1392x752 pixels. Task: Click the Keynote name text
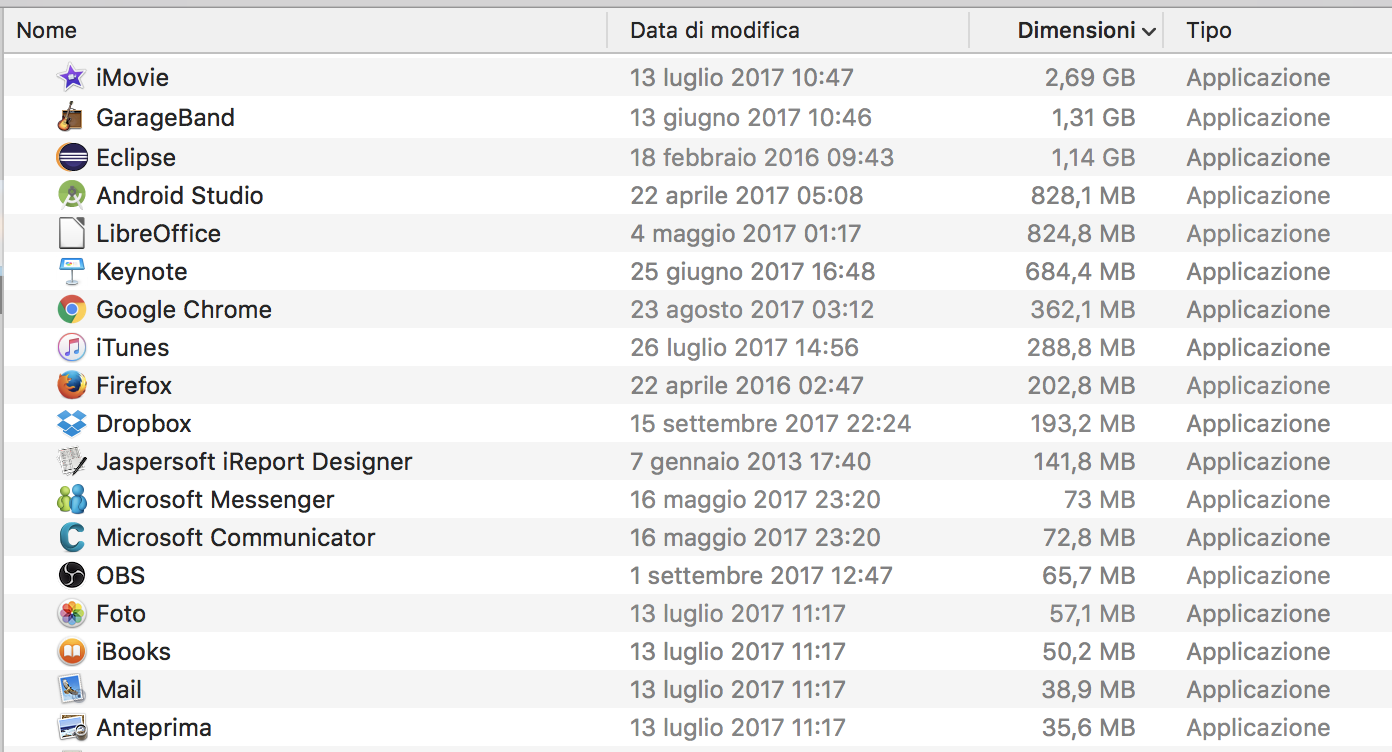point(142,271)
